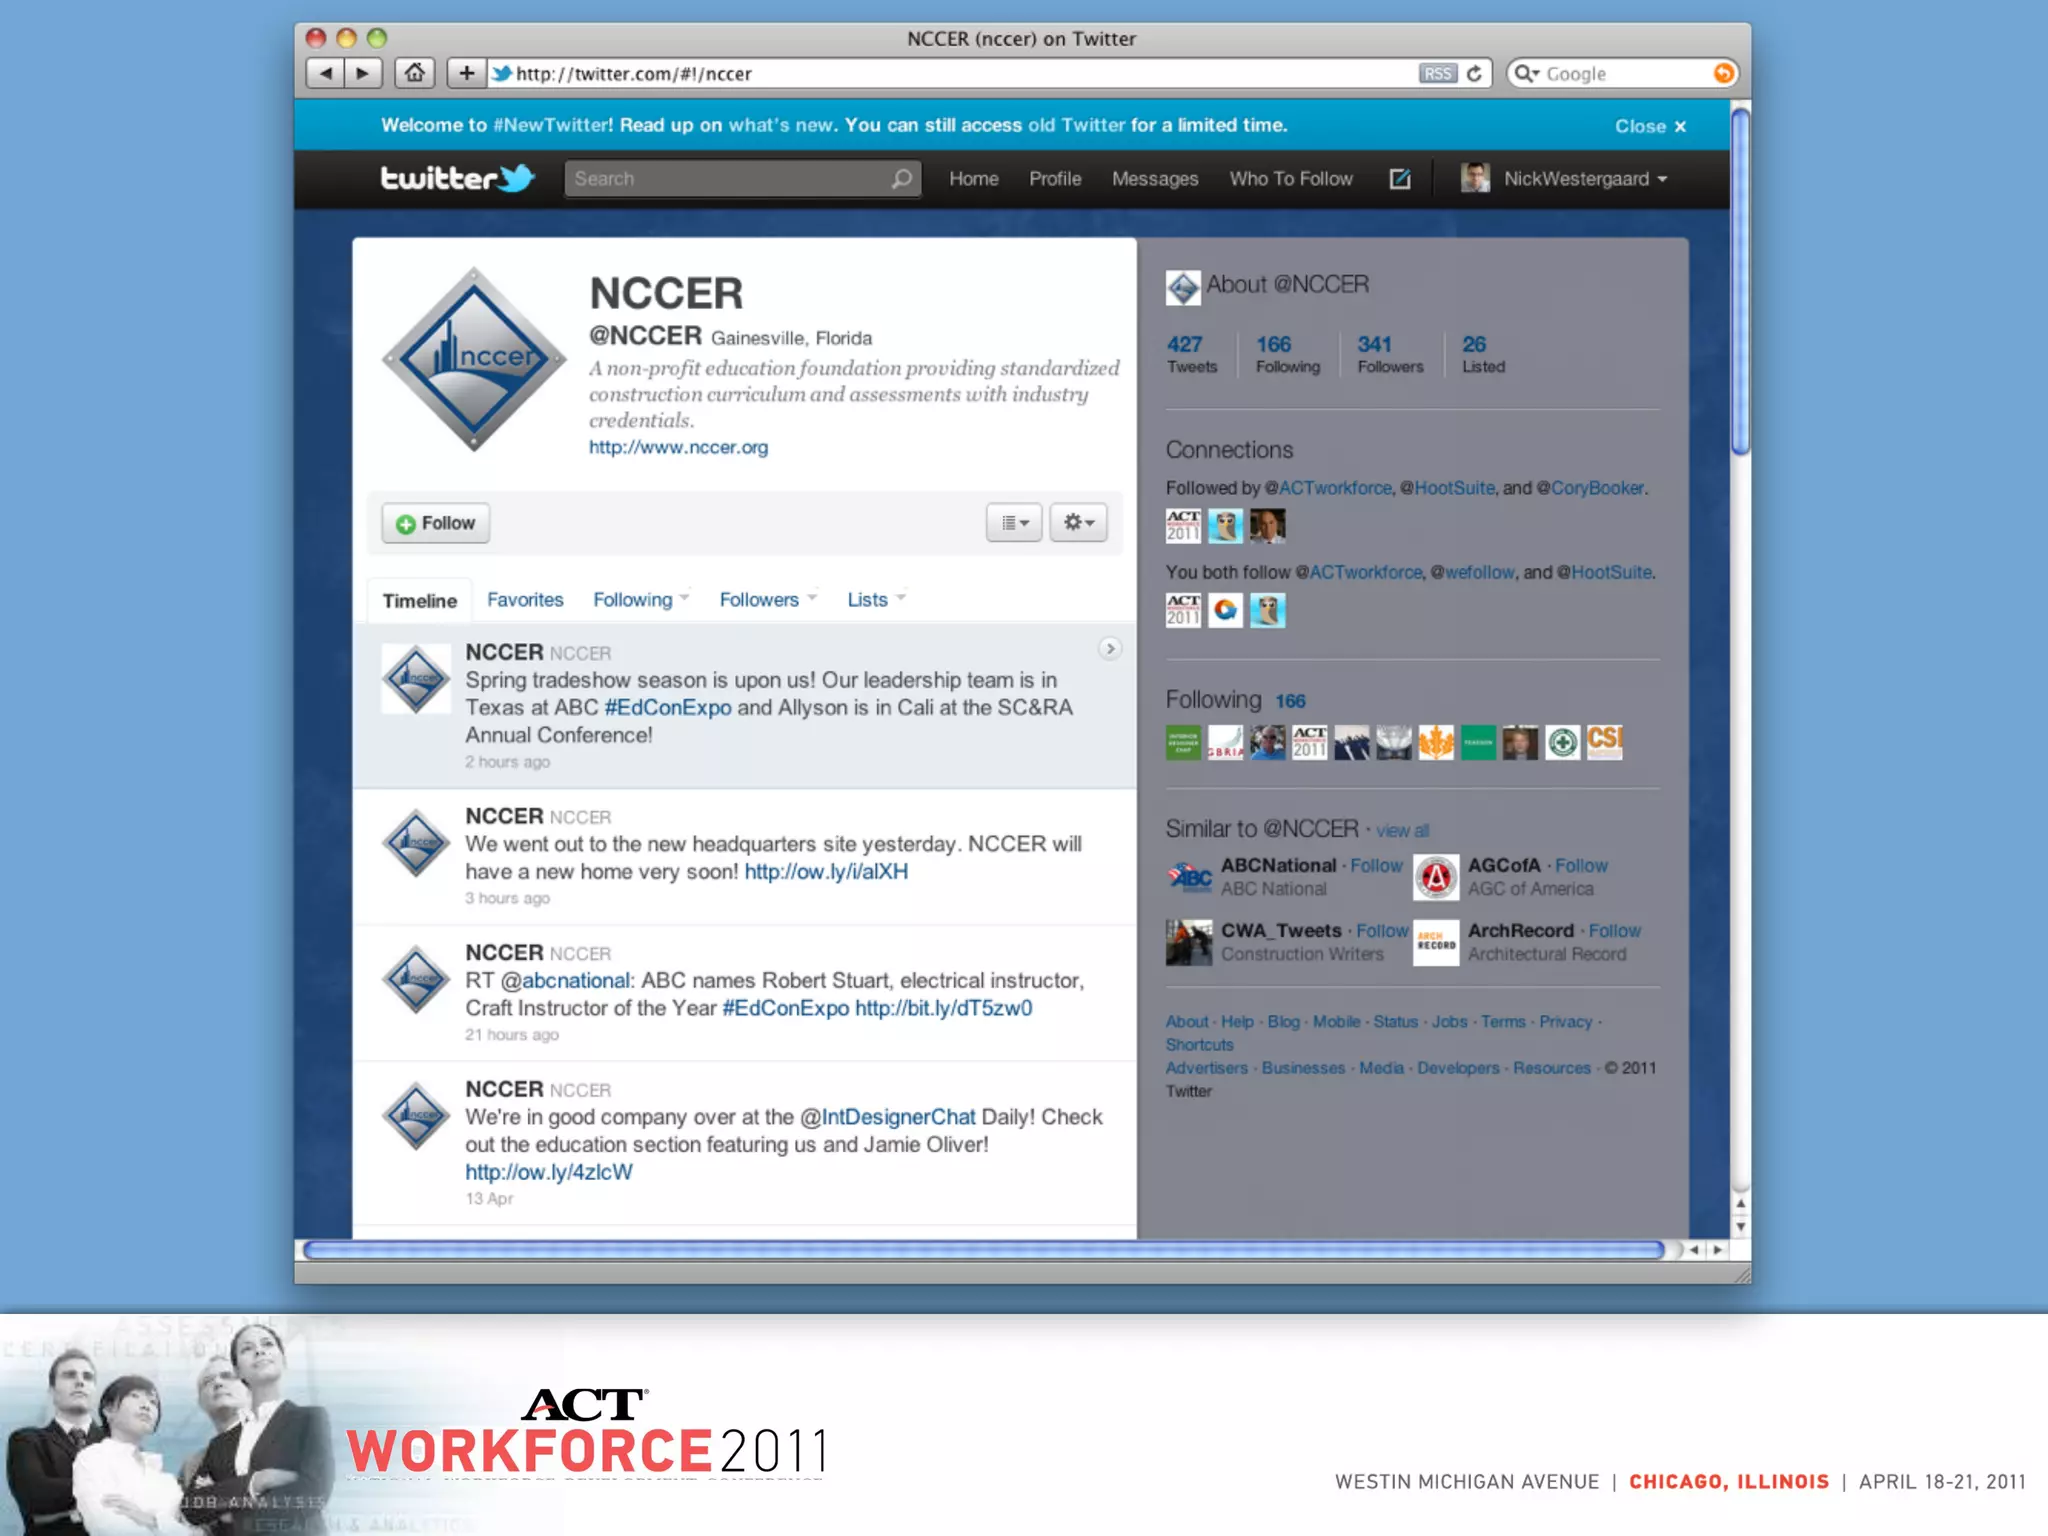This screenshot has height=1536, width=2048.
Task: Open the http://www.nccer.org link
Action: pos(678,447)
